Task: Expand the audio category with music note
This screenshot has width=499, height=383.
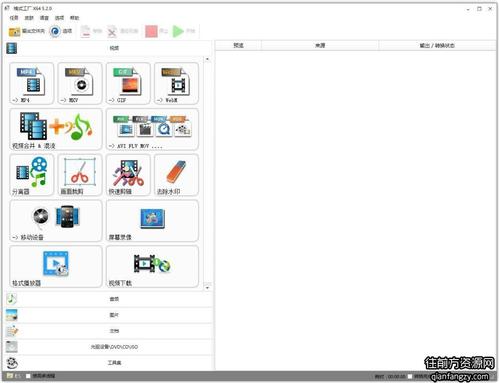Action: (x=109, y=299)
